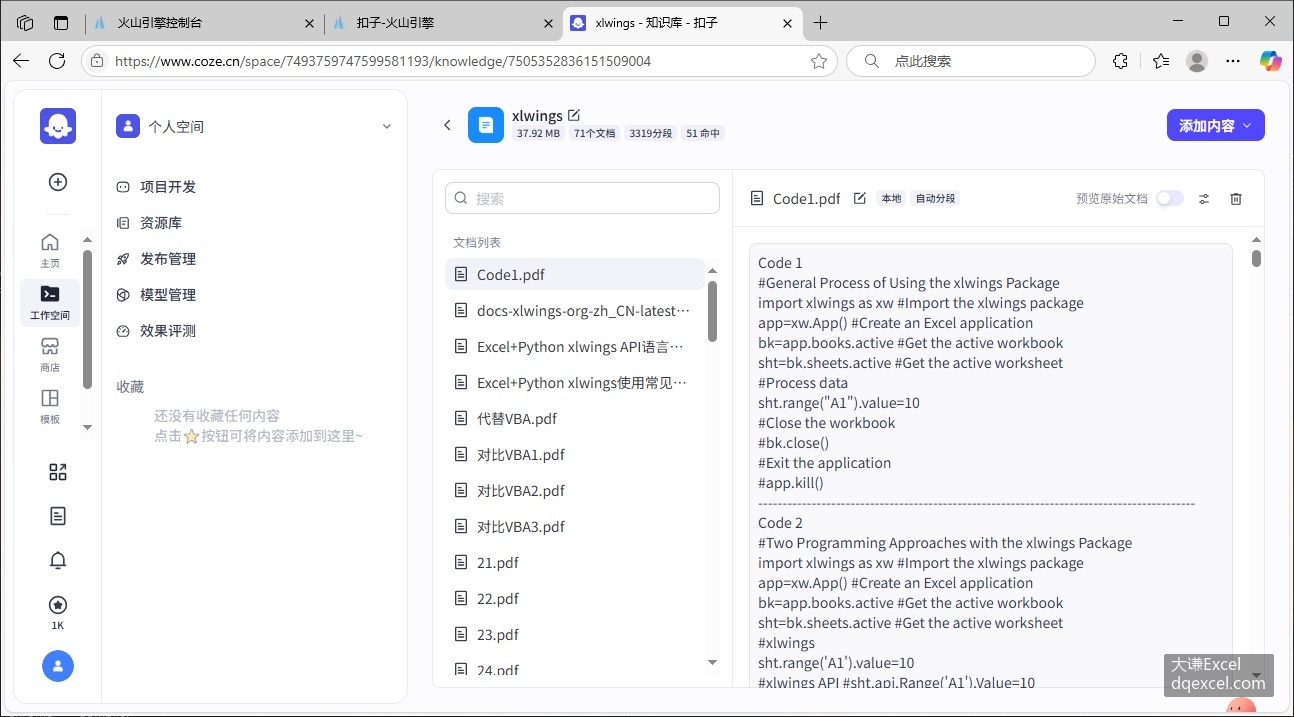Delete Code1.pdf using the trash icon

1236,199
